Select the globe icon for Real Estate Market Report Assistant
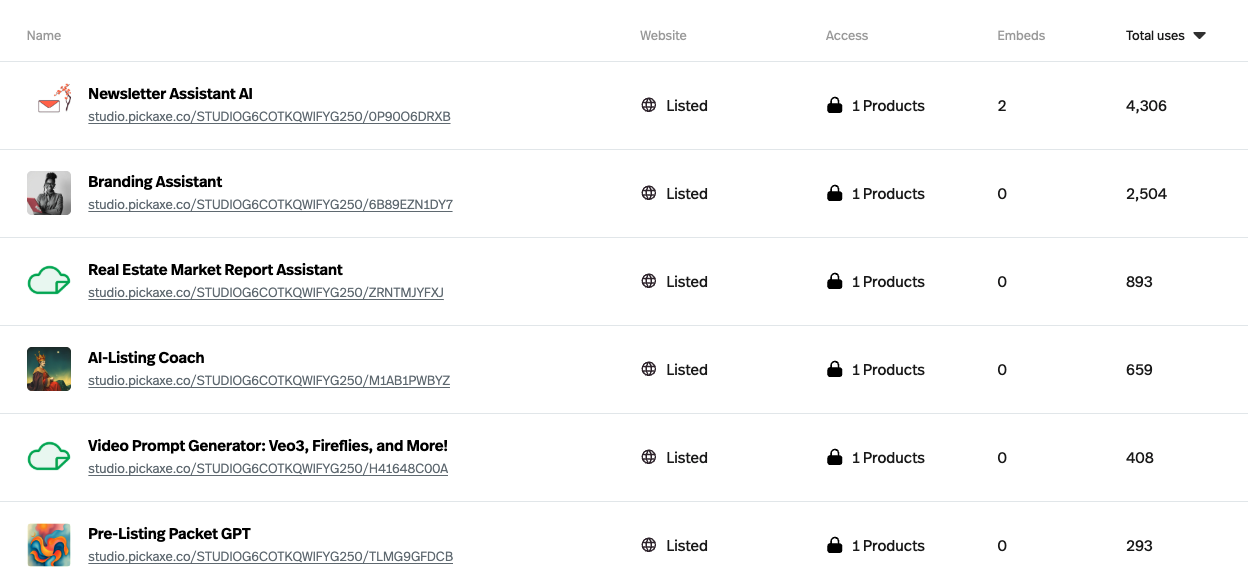The image size is (1248, 588). tap(649, 281)
